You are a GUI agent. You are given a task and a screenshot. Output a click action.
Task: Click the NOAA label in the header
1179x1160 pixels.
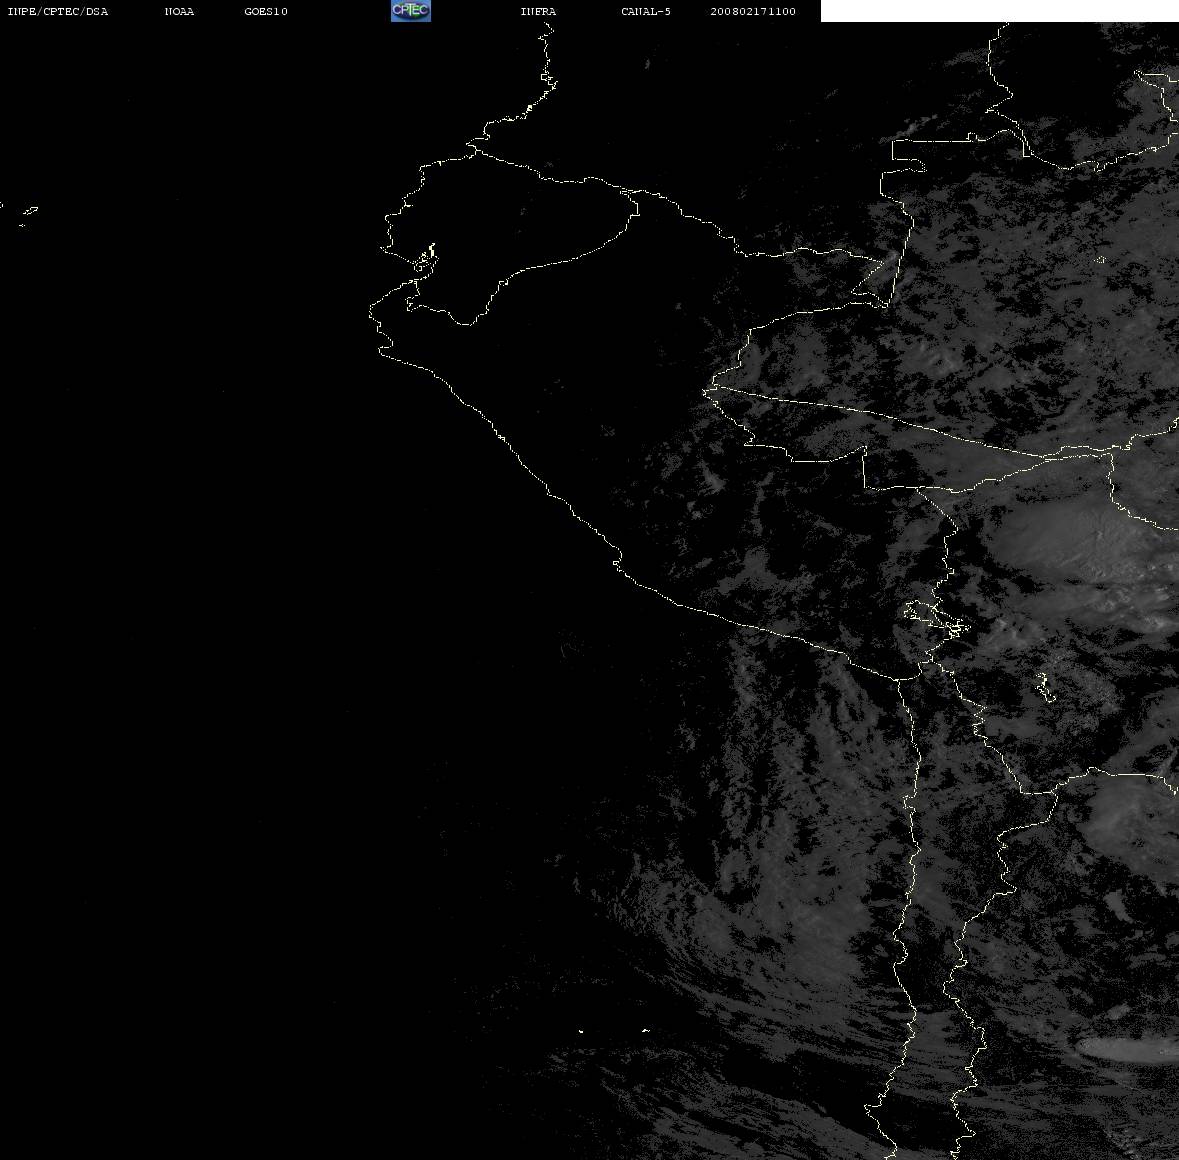tap(179, 11)
